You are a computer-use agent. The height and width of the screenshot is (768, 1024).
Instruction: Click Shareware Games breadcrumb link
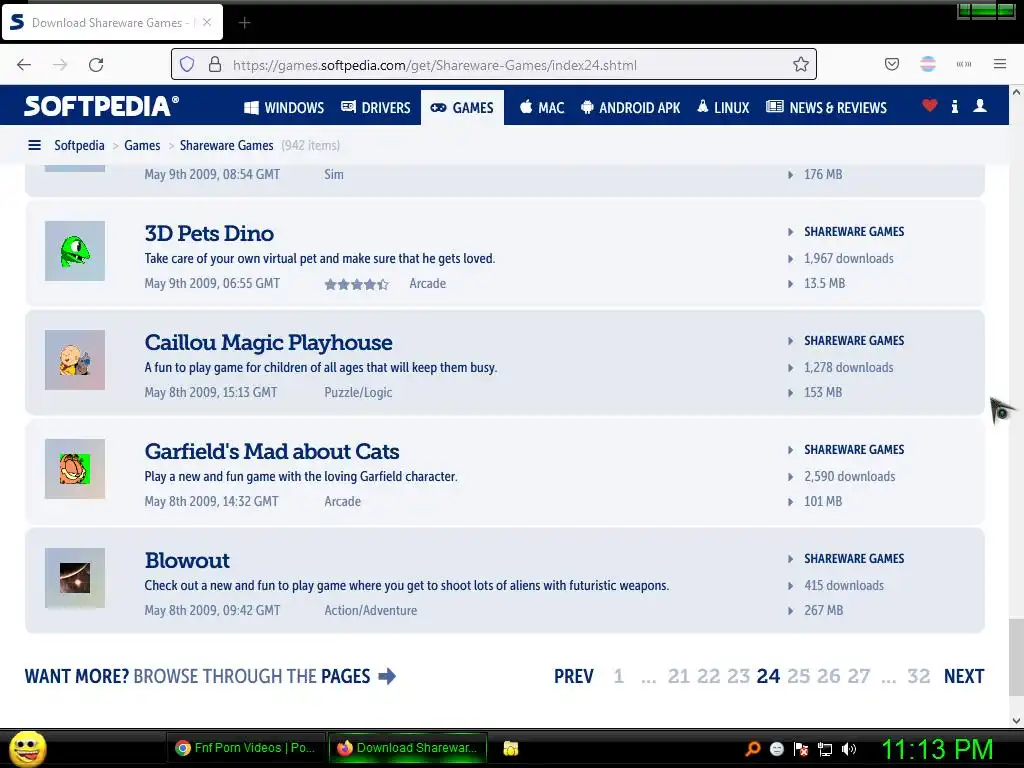[x=226, y=145]
